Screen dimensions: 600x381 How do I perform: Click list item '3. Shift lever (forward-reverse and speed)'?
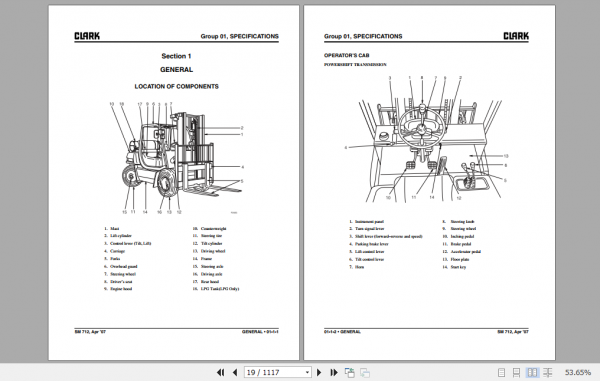tap(385, 236)
